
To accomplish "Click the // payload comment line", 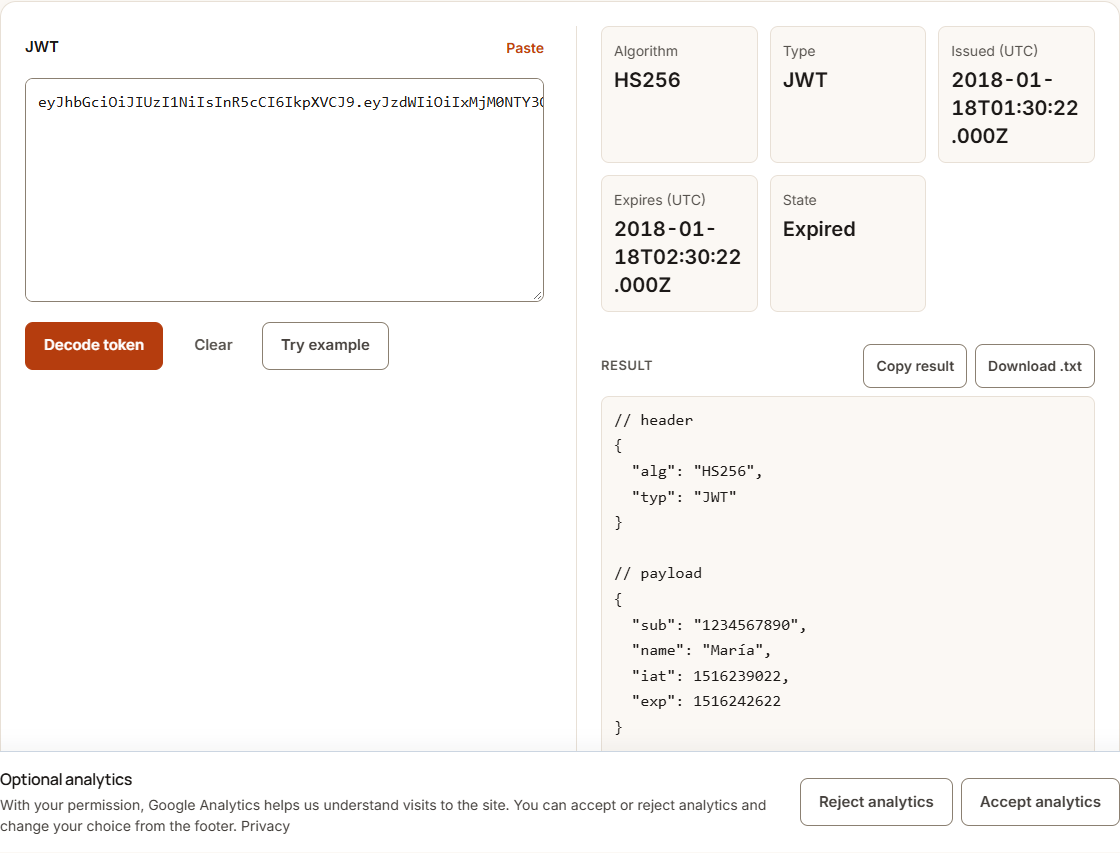I will click(658, 574).
